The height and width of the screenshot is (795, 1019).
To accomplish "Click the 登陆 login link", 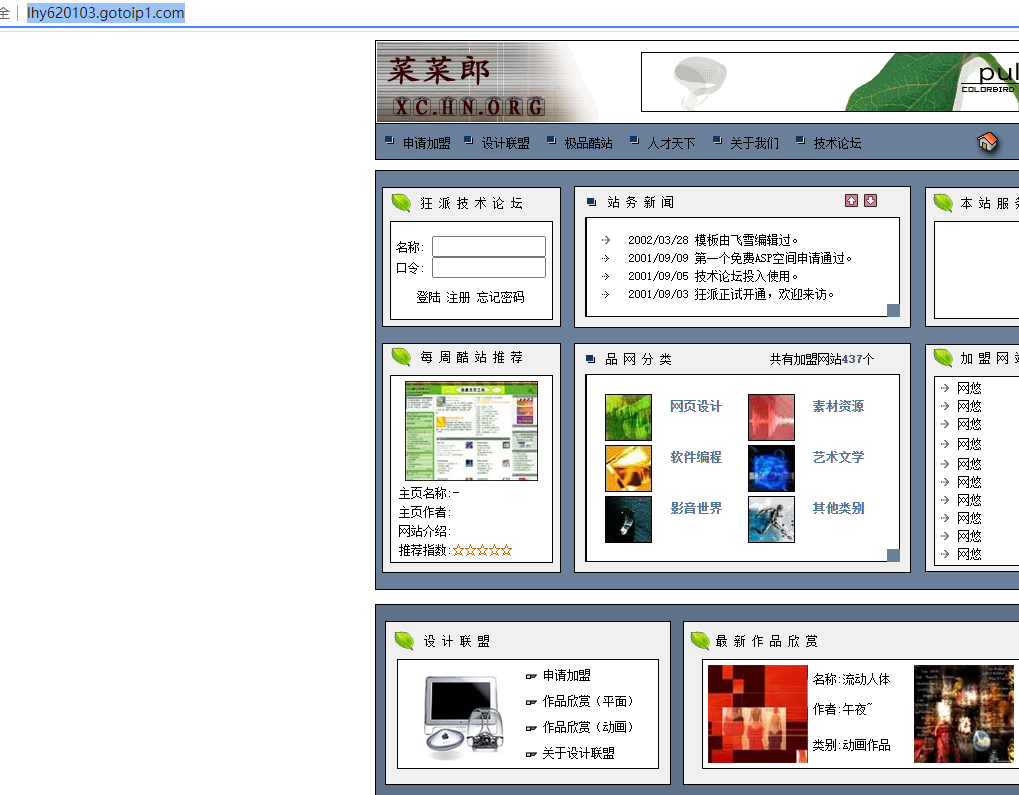I will click(428, 298).
